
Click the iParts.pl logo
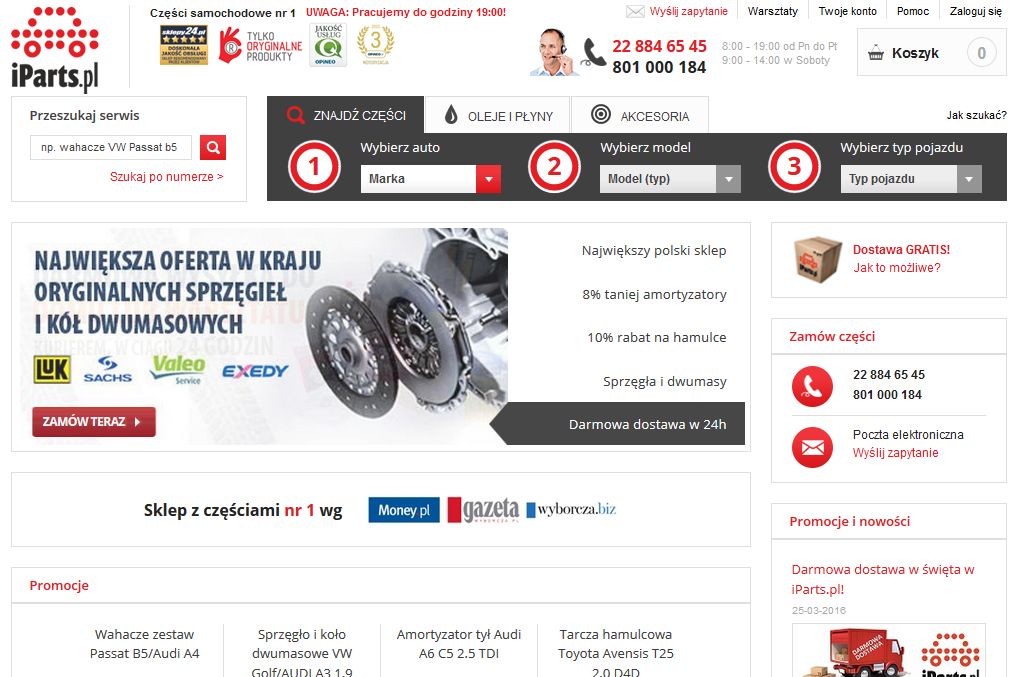[55, 49]
